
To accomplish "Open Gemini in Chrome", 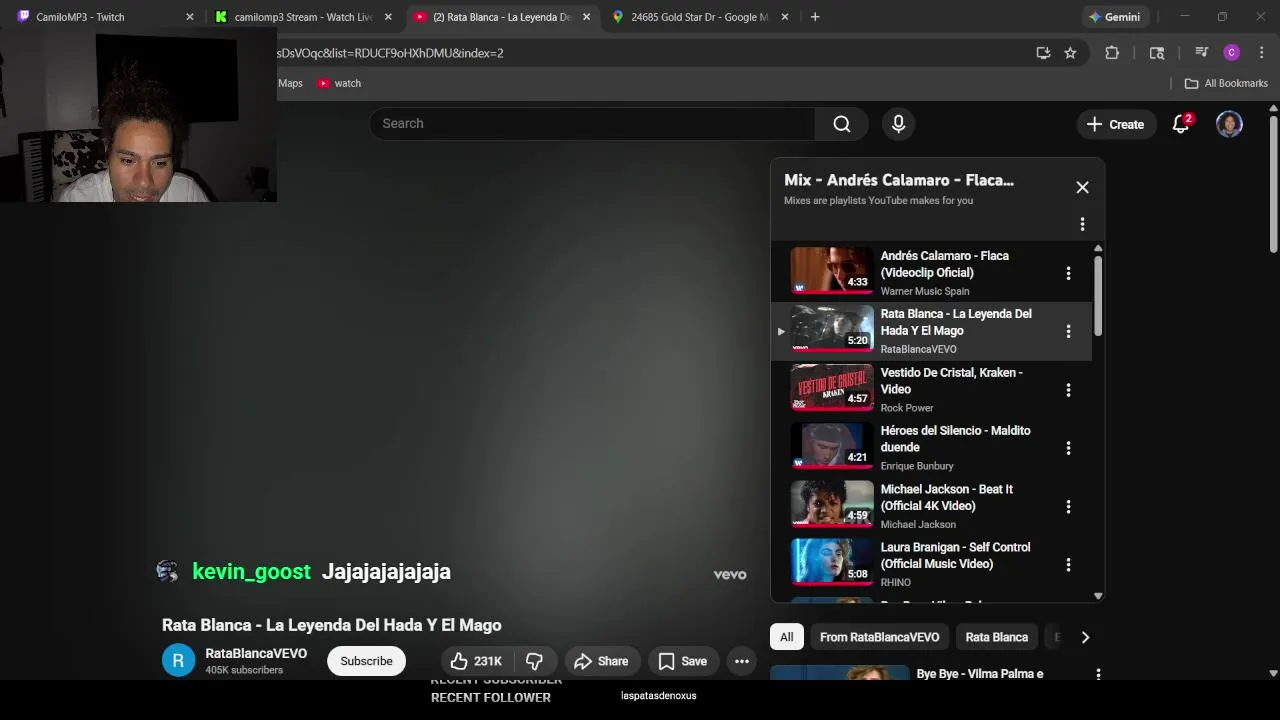I will 1115,17.
